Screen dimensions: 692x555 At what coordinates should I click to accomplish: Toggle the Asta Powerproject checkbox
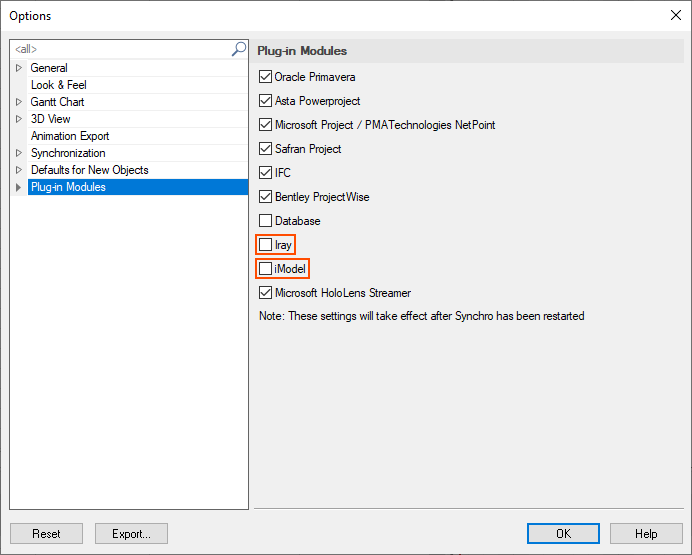coord(265,101)
